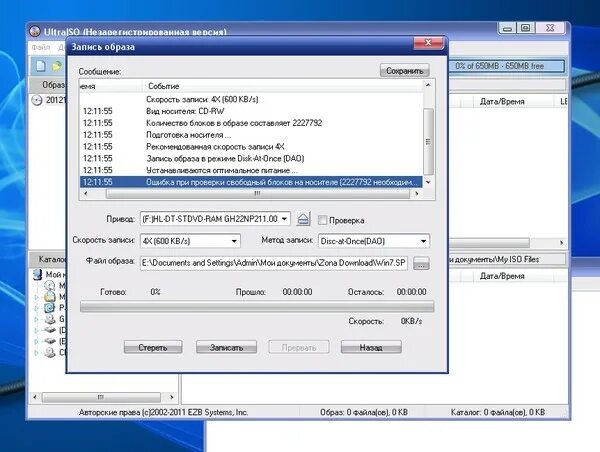Select log row Вид носителя: CD-RW

pos(251,111)
